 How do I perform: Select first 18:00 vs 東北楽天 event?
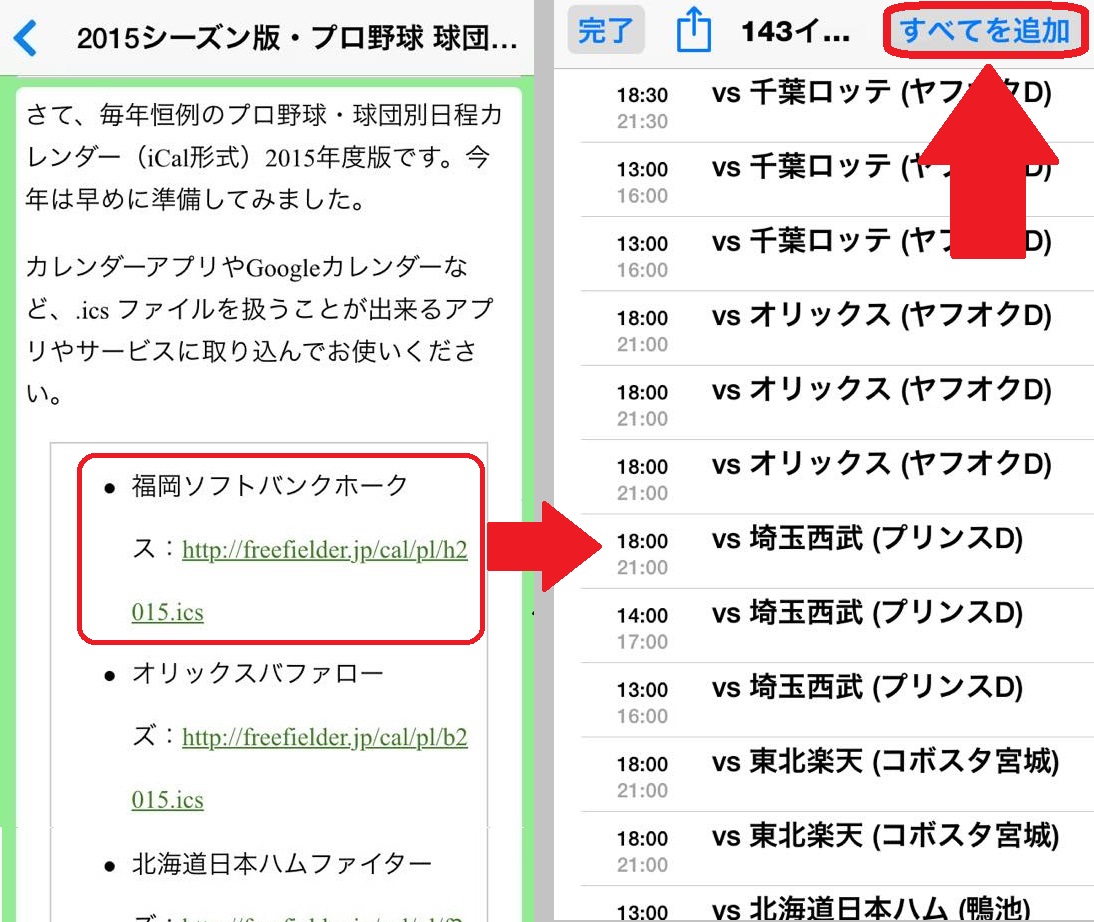click(837, 775)
